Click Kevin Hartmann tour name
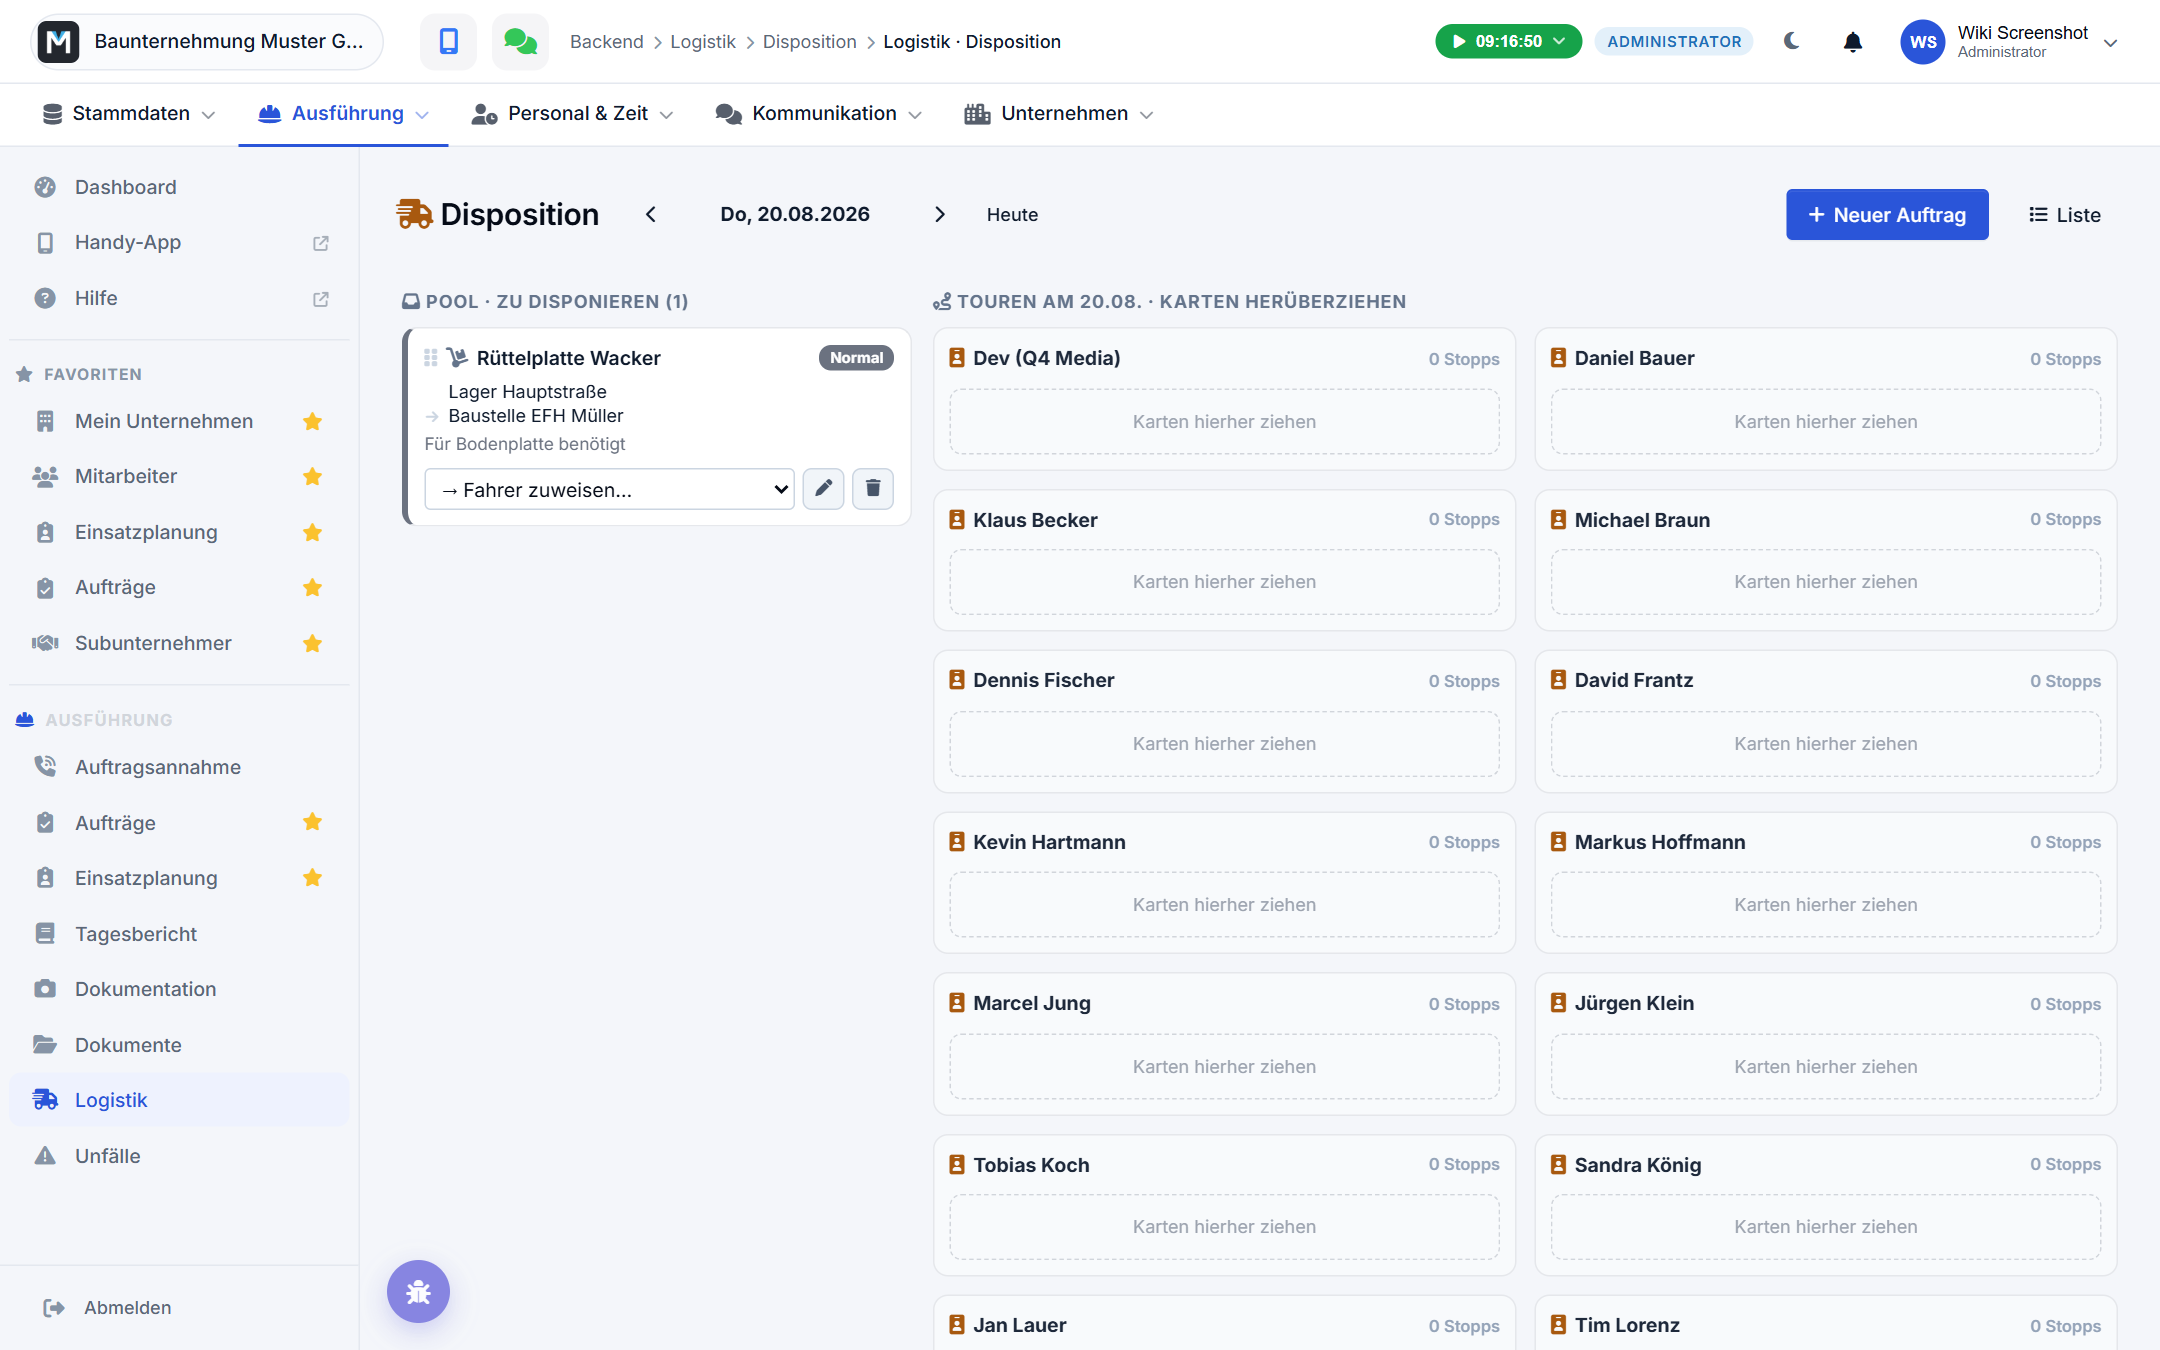 click(x=1049, y=842)
